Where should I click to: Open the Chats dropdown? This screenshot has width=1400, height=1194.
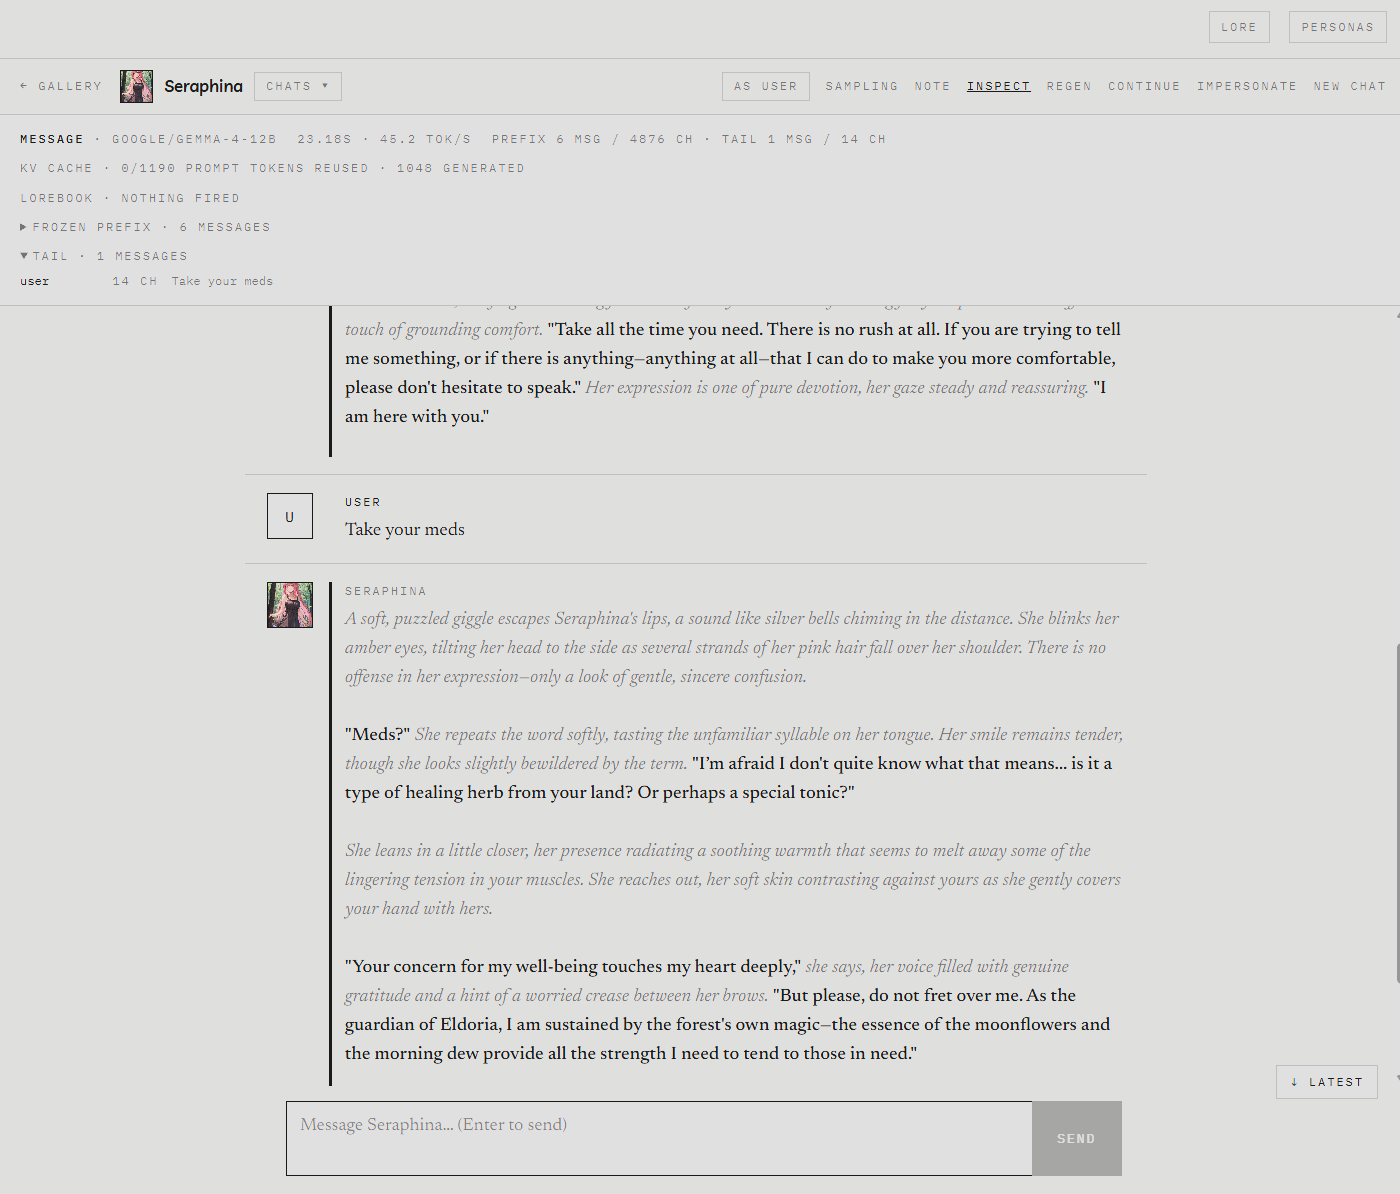[x=298, y=86]
